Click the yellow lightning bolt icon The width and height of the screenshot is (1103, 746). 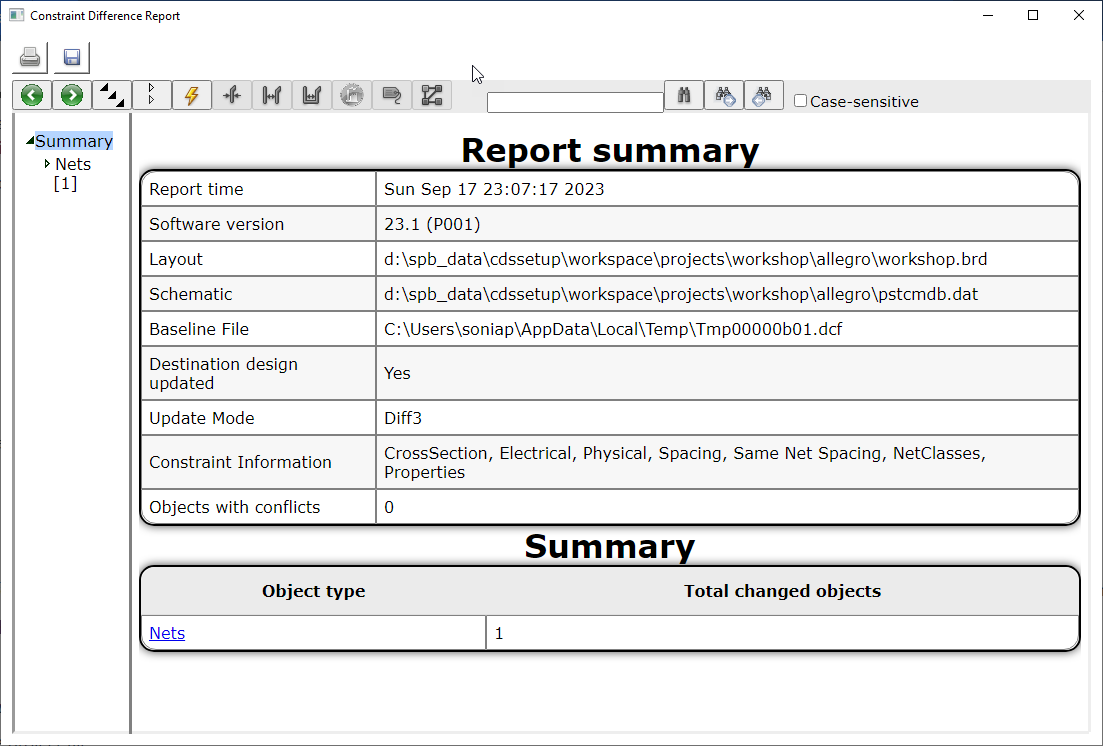[192, 96]
